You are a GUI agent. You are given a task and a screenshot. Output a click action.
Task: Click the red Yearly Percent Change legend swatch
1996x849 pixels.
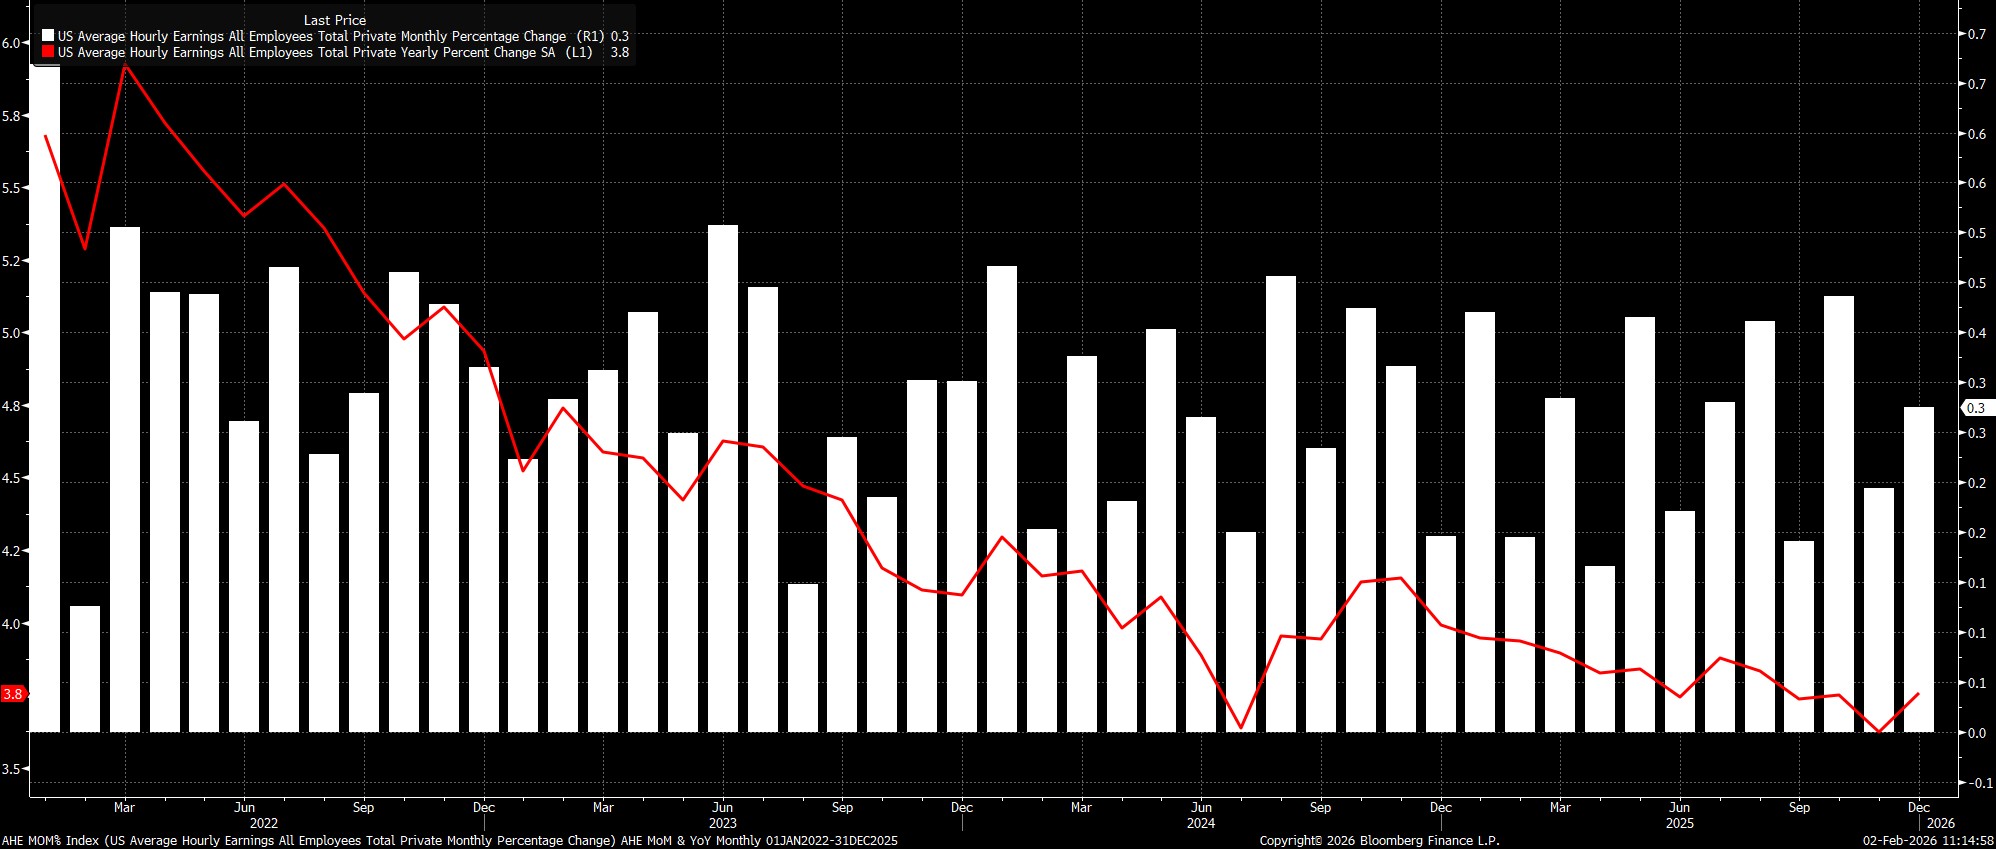[48, 52]
